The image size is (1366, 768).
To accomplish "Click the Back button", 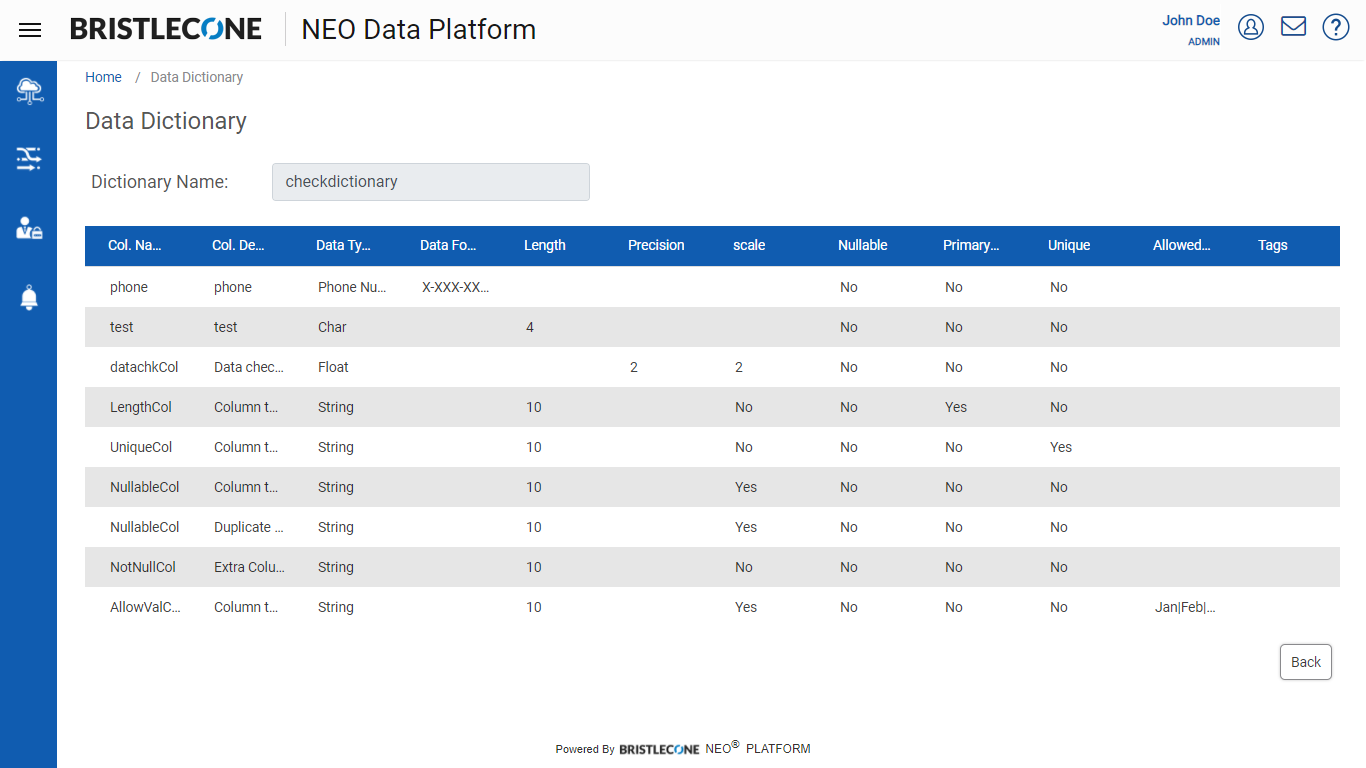I will (1306, 662).
